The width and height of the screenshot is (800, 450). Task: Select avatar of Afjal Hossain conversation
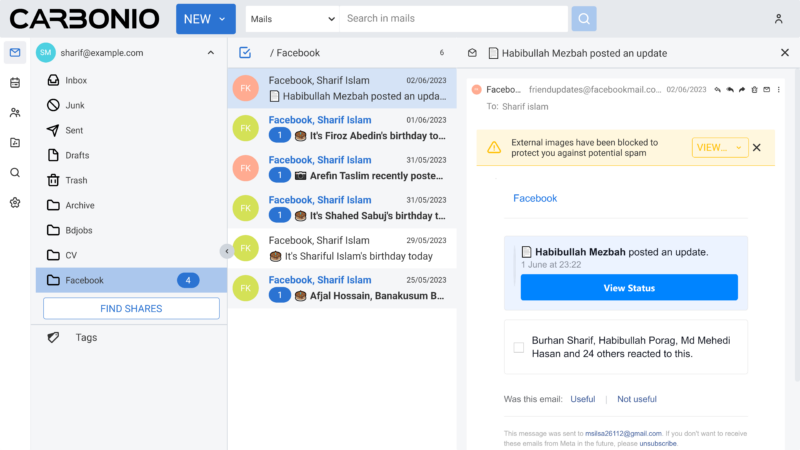click(x=245, y=288)
